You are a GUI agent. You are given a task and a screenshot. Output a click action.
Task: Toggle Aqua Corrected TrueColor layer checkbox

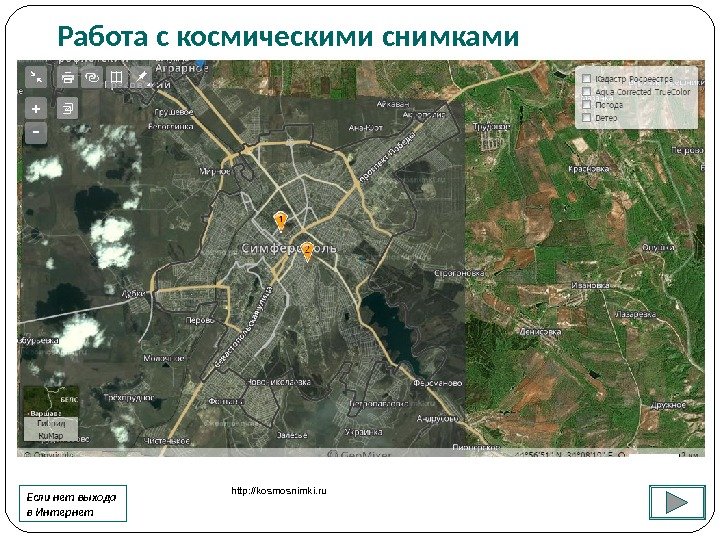[586, 92]
